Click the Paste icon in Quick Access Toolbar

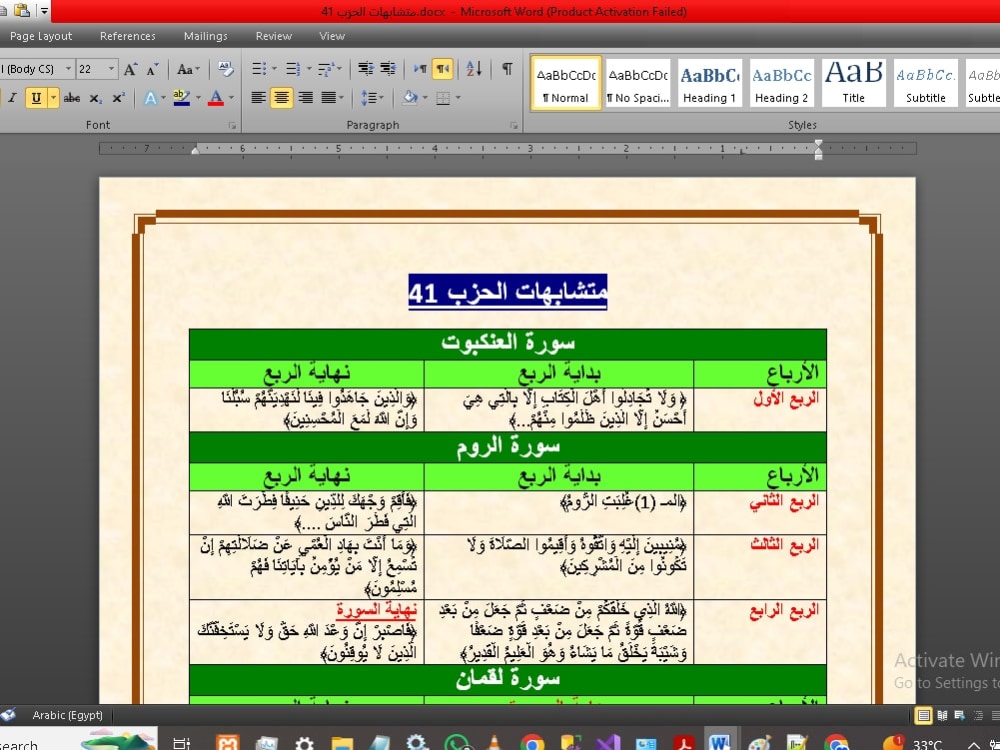[x=22, y=11]
